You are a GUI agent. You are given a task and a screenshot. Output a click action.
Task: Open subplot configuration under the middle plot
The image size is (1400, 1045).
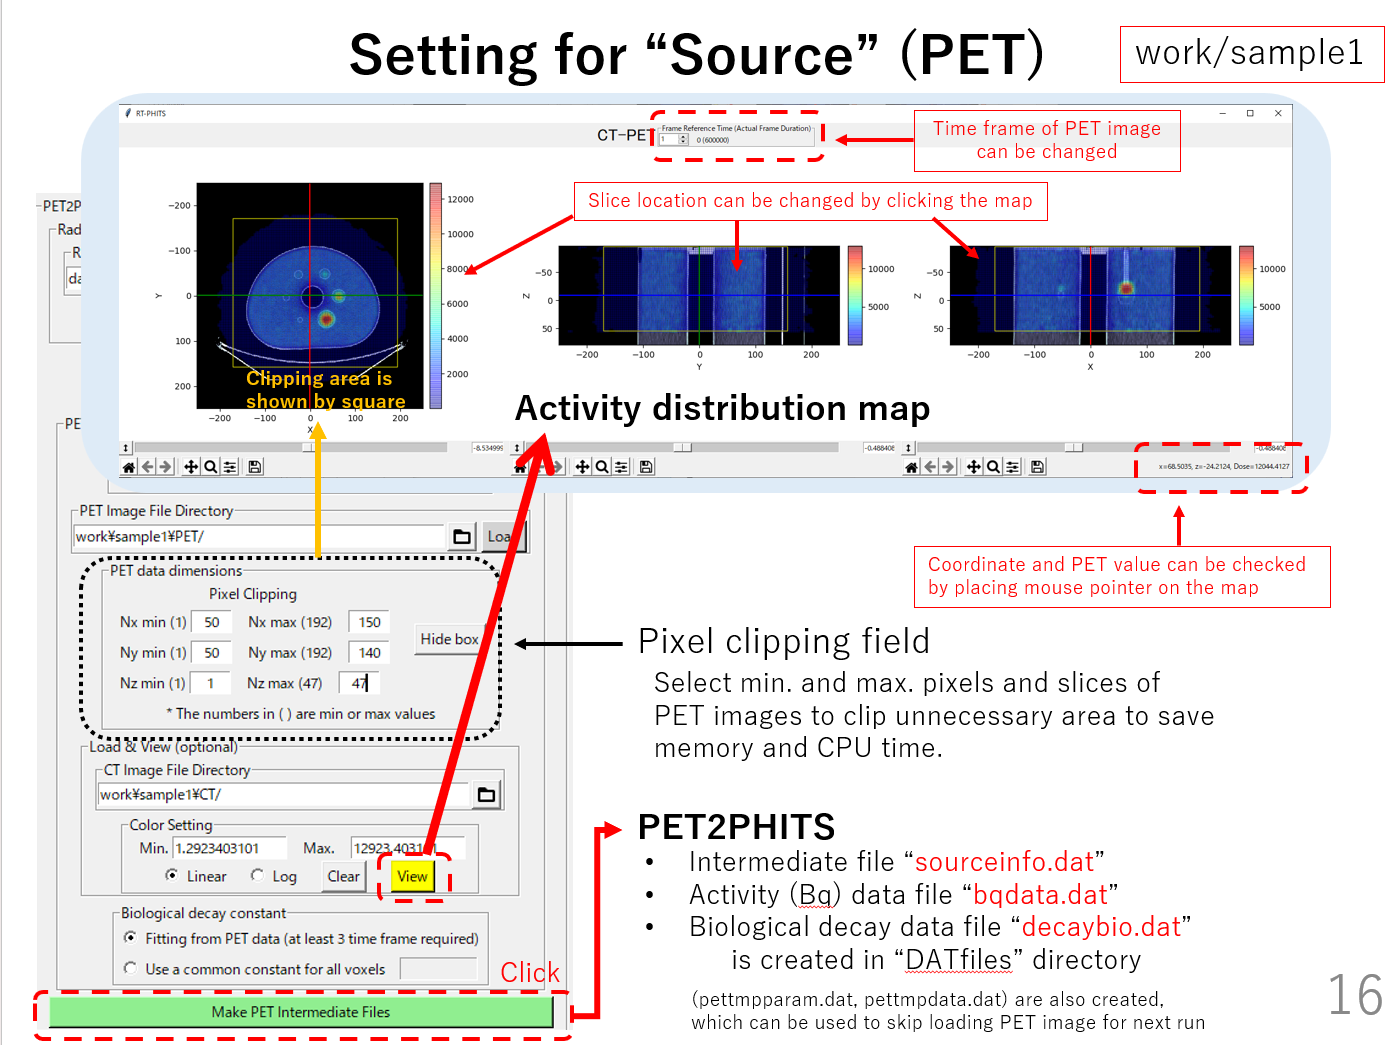[x=622, y=467]
